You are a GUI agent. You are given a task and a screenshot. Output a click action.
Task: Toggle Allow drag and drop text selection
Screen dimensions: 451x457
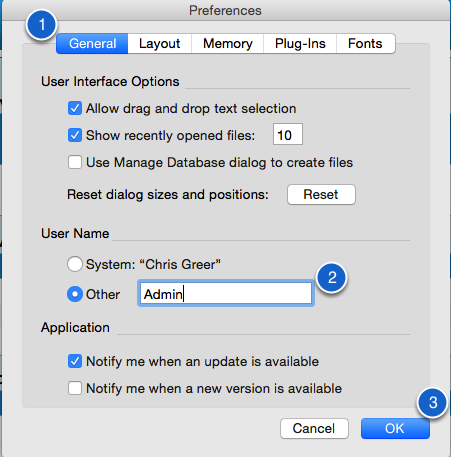[75, 108]
